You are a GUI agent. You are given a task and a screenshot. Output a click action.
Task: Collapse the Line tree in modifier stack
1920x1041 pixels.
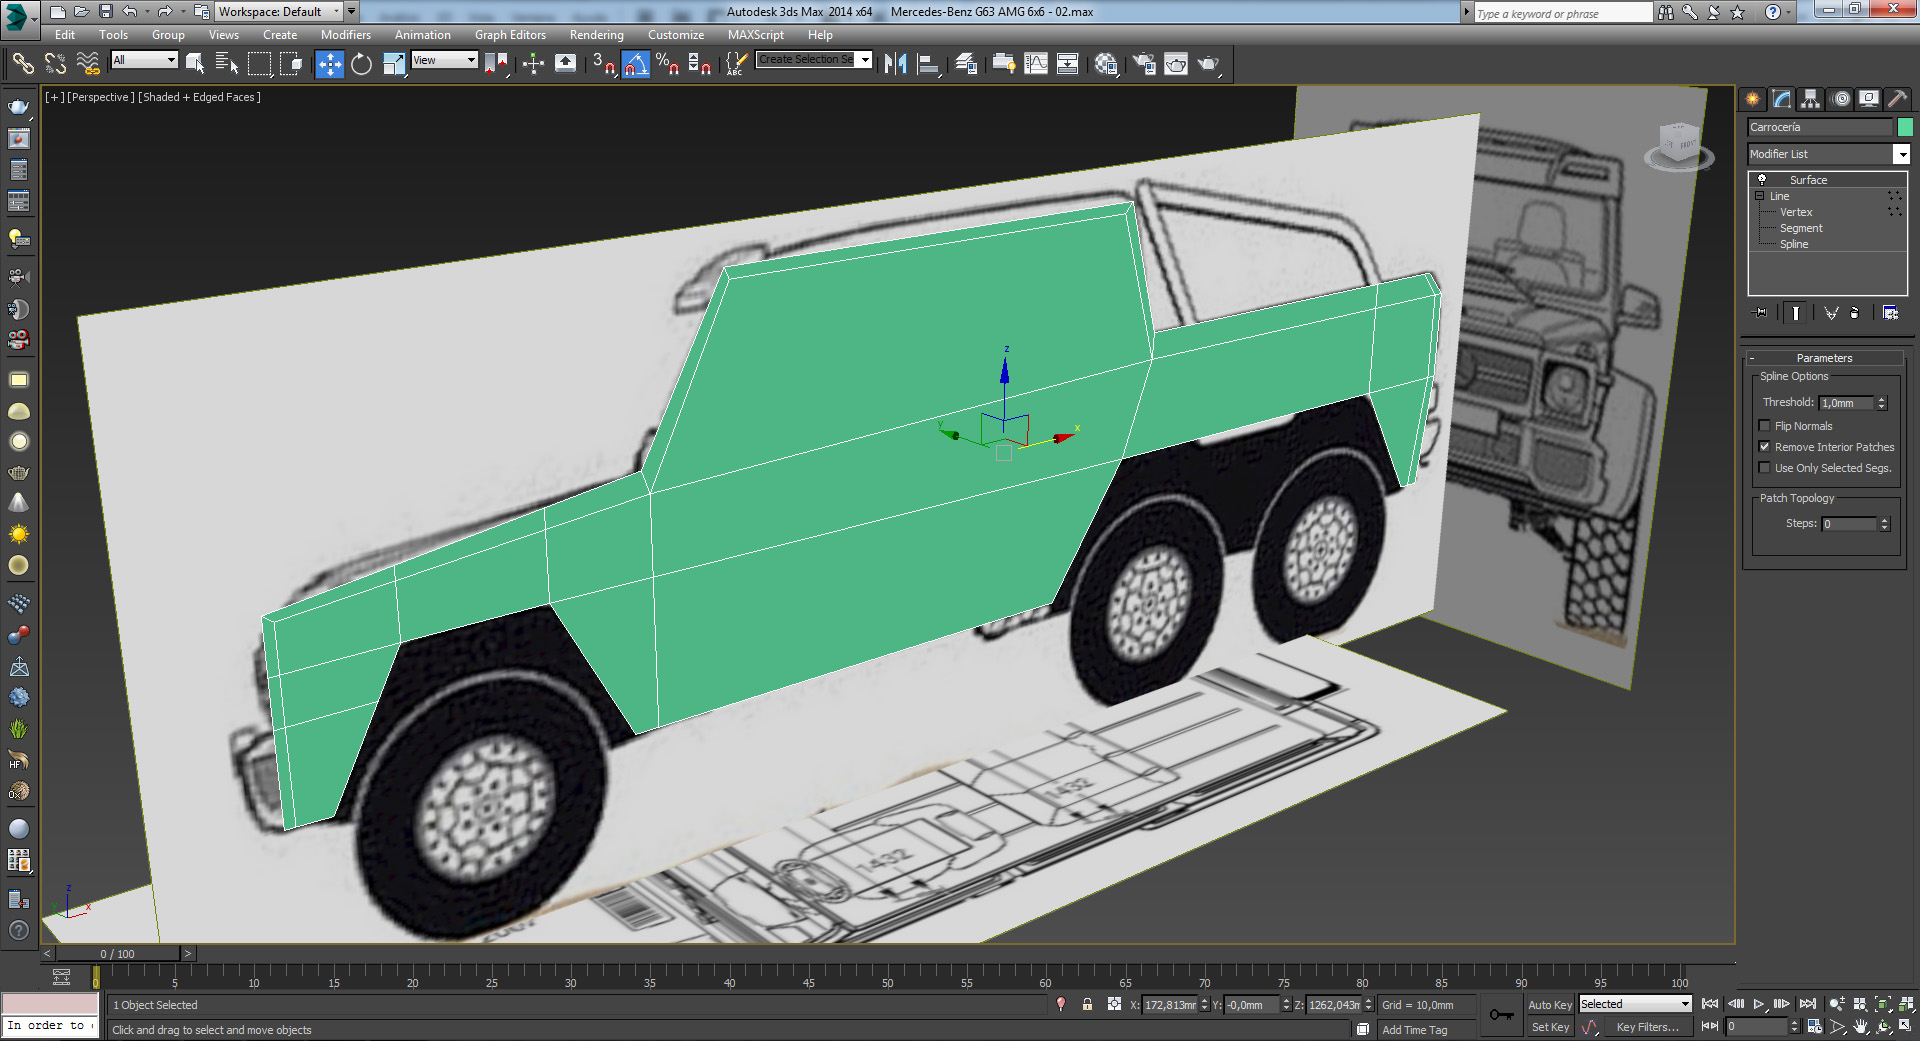tap(1760, 196)
